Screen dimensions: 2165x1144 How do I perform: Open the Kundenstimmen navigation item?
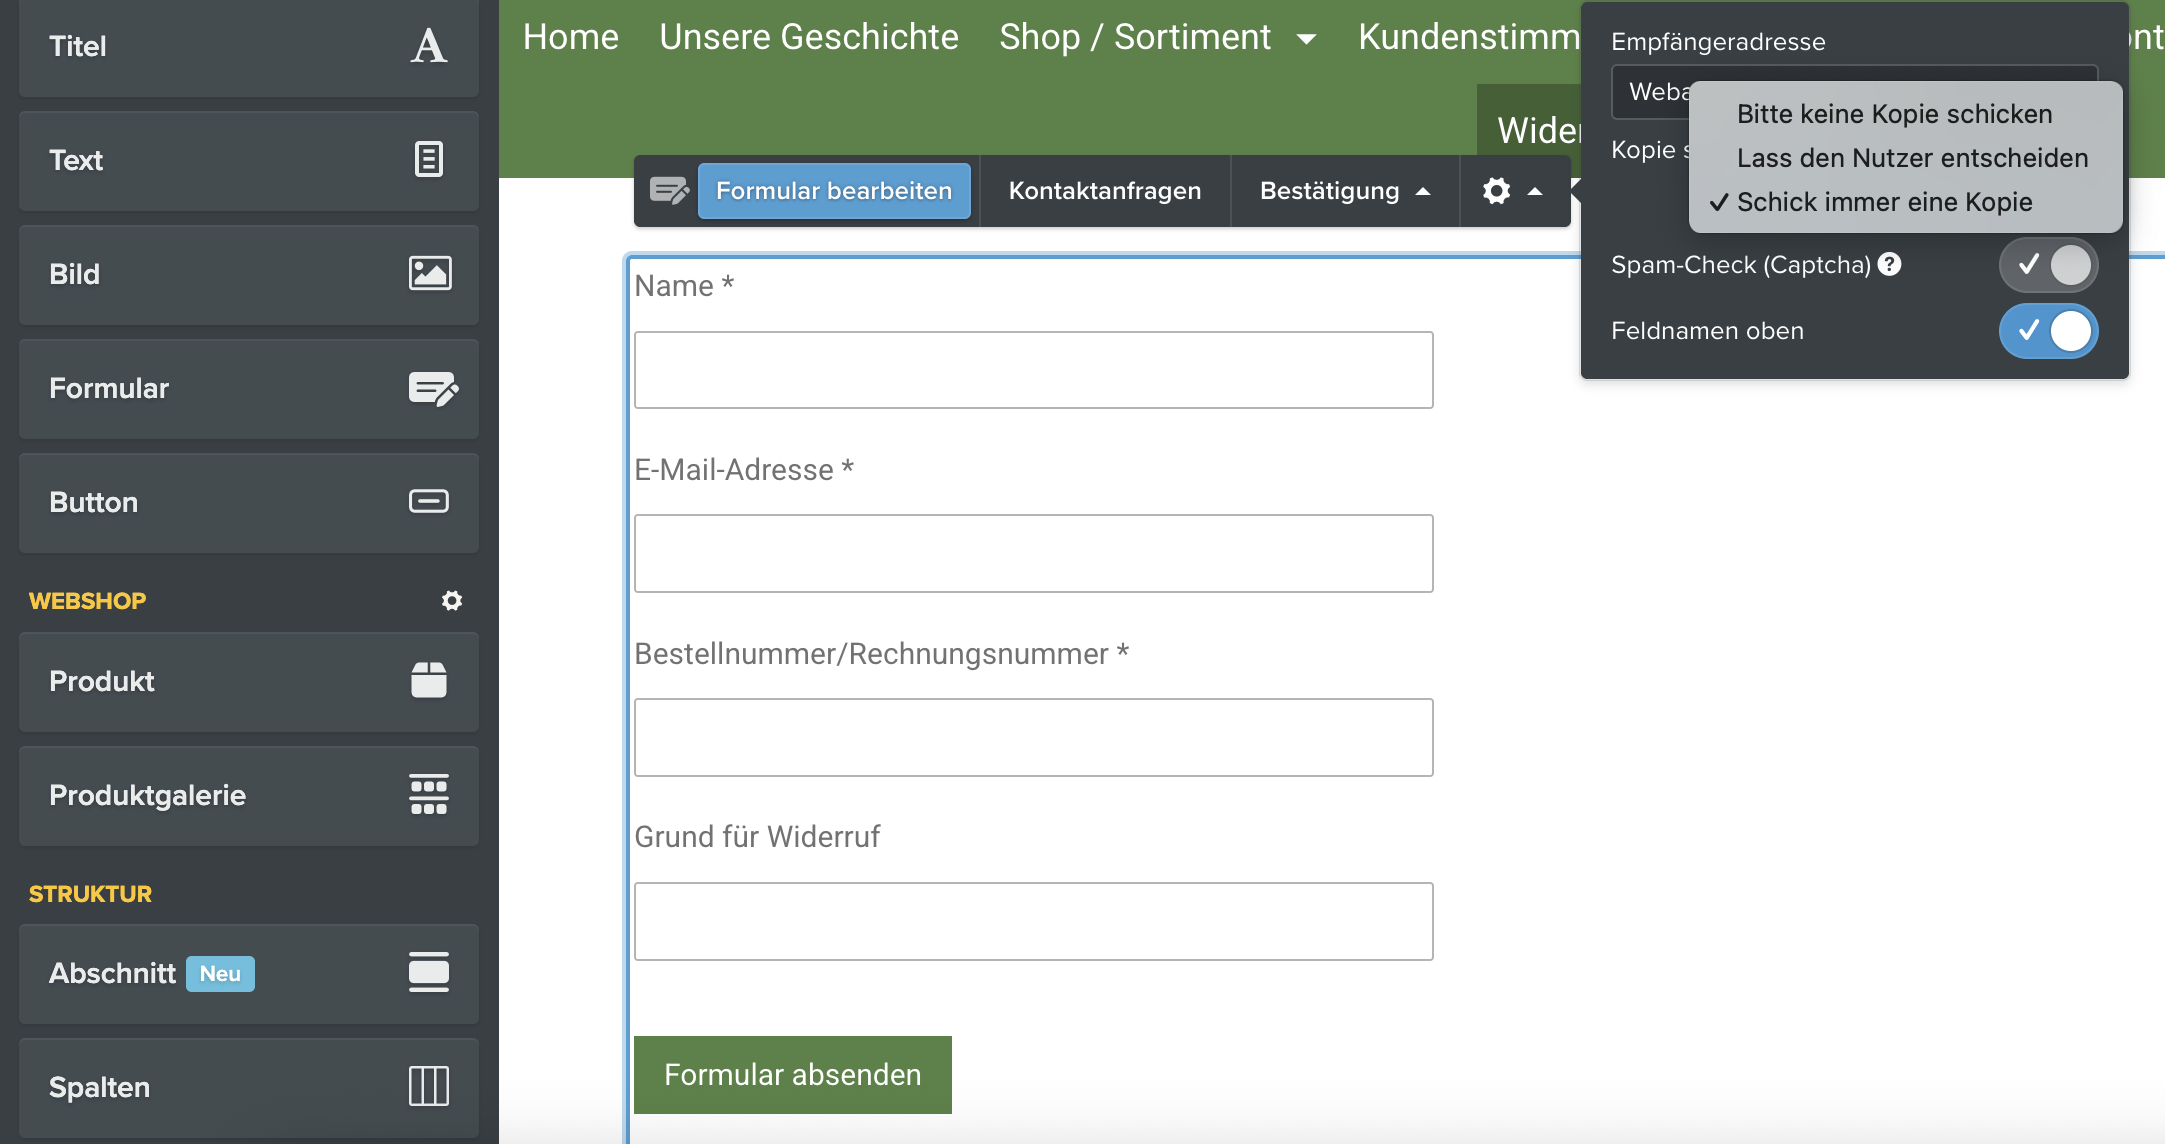(1469, 37)
